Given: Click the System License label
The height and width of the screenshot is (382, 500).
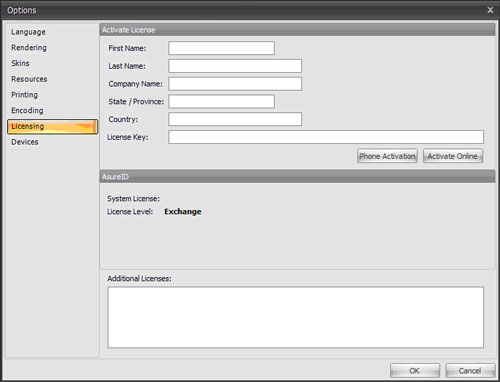Looking at the screenshot, I should 133,199.
